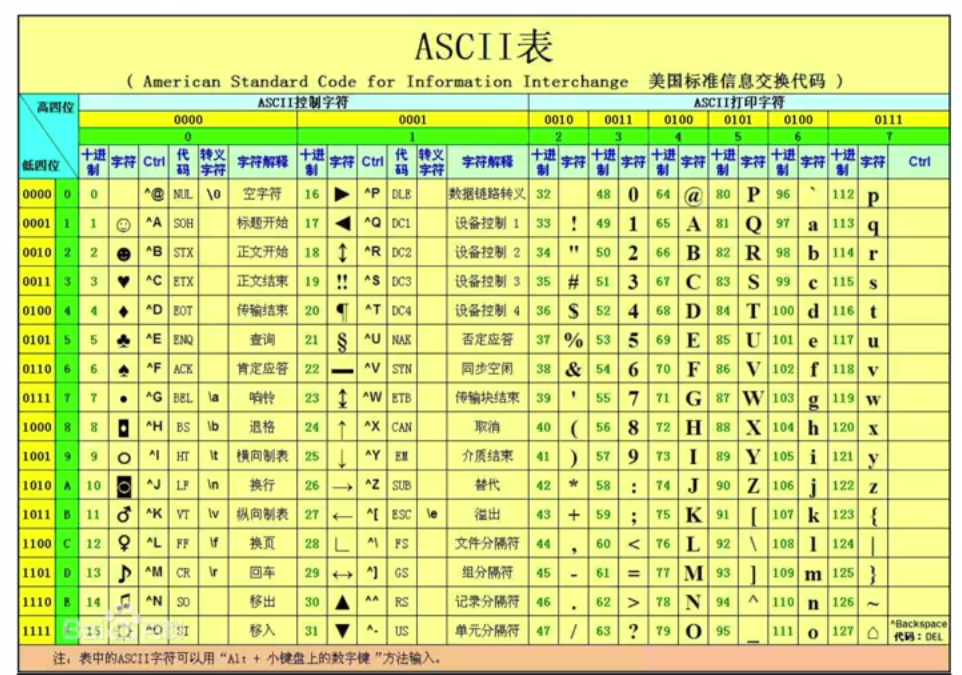Select the right-pointing triangle for decimal 16
Image resolution: width=962 pixels, height=675 pixels.
(x=342, y=195)
